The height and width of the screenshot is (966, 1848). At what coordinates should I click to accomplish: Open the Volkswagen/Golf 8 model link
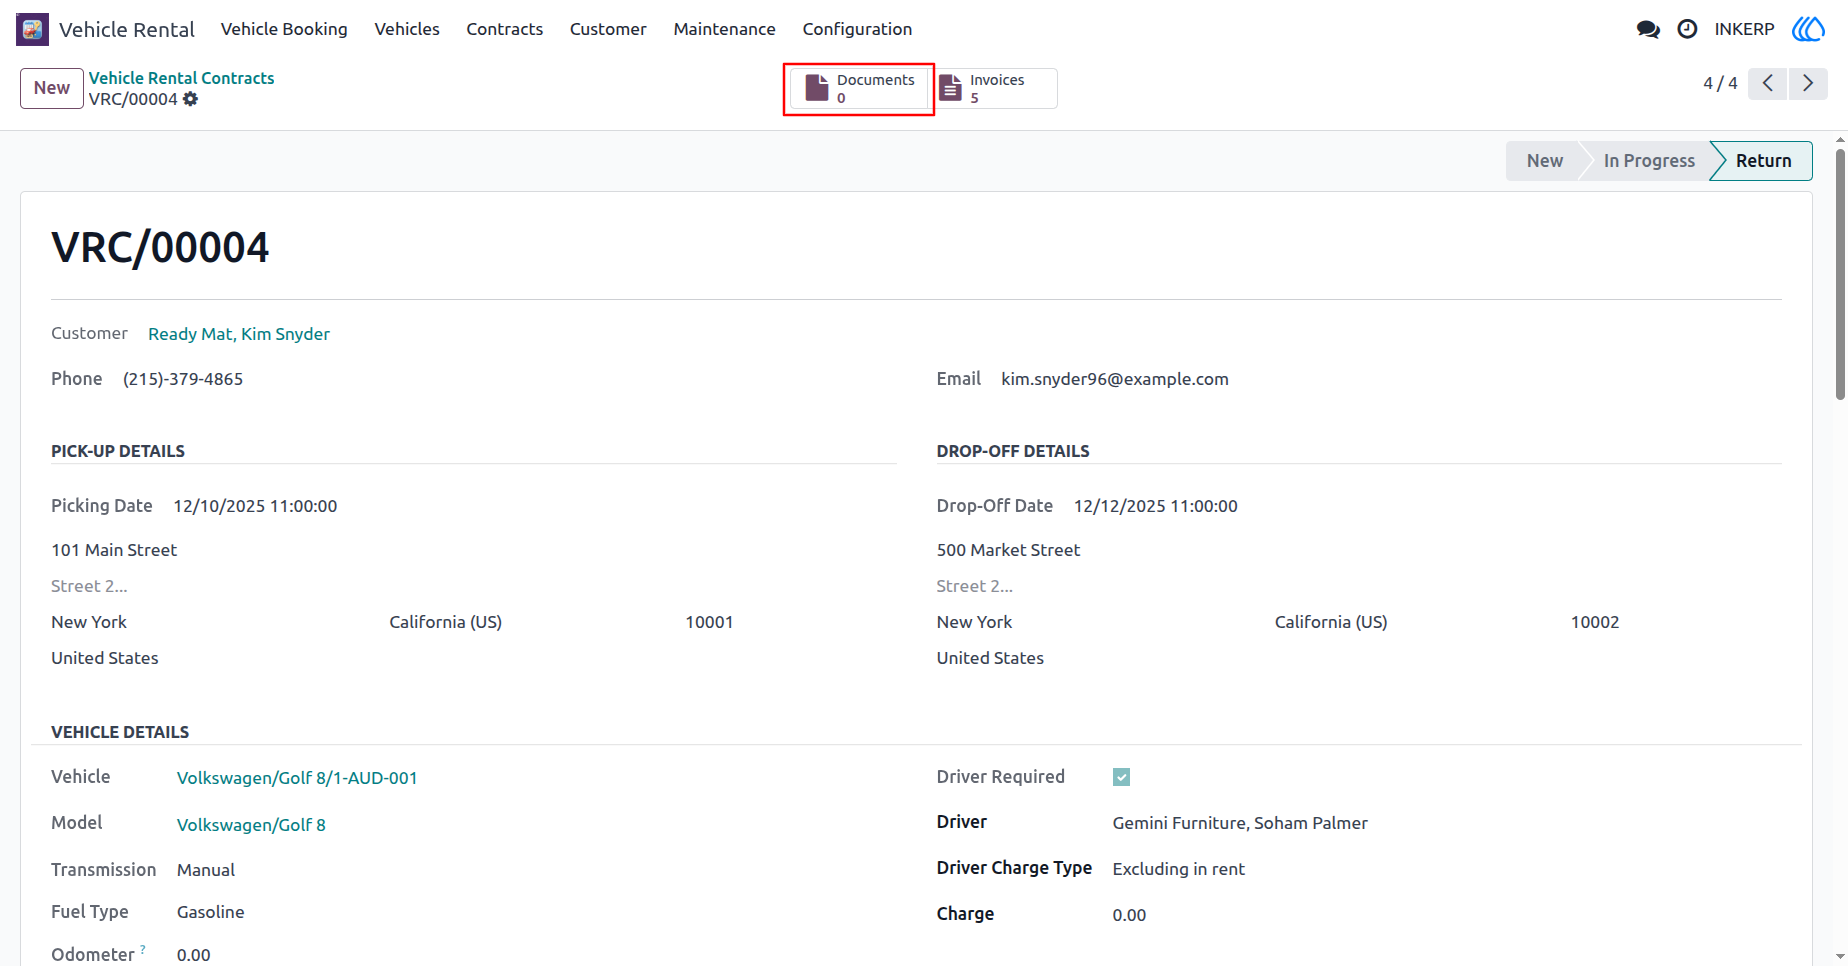251,825
